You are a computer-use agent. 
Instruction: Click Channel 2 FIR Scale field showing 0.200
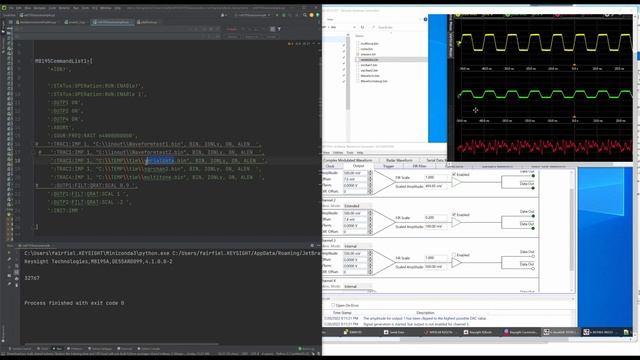point(436,218)
